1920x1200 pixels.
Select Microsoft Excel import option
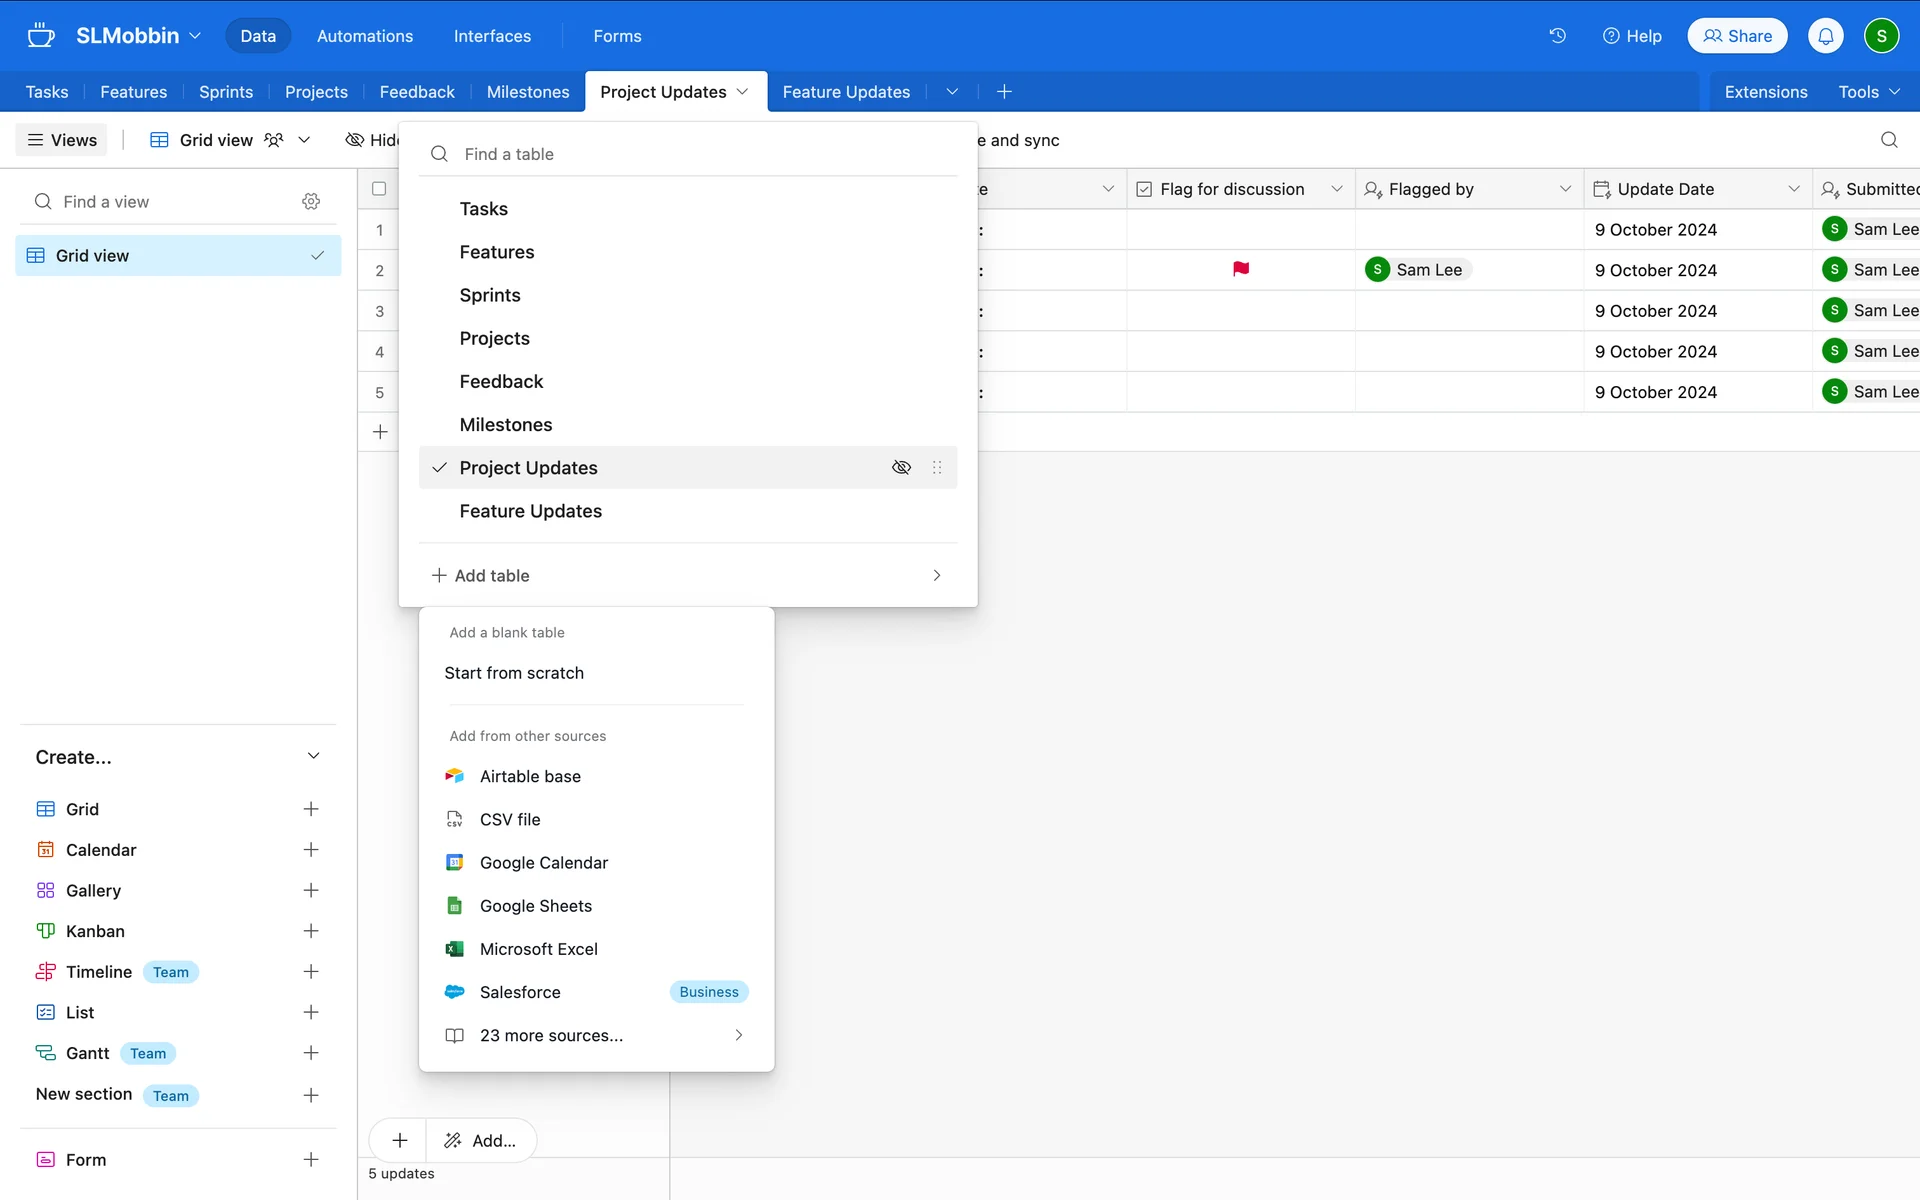[538, 949]
